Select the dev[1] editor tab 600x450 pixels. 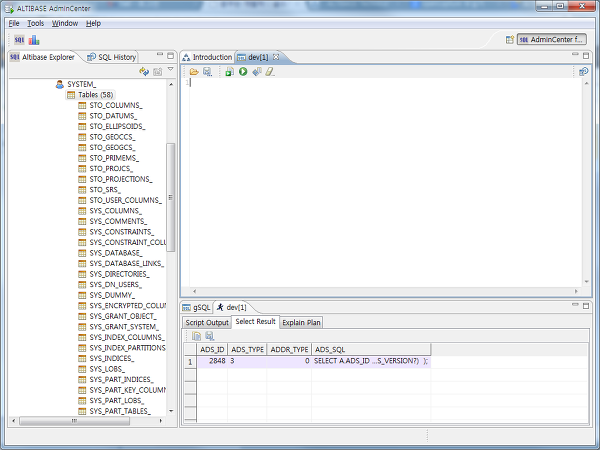coord(258,57)
